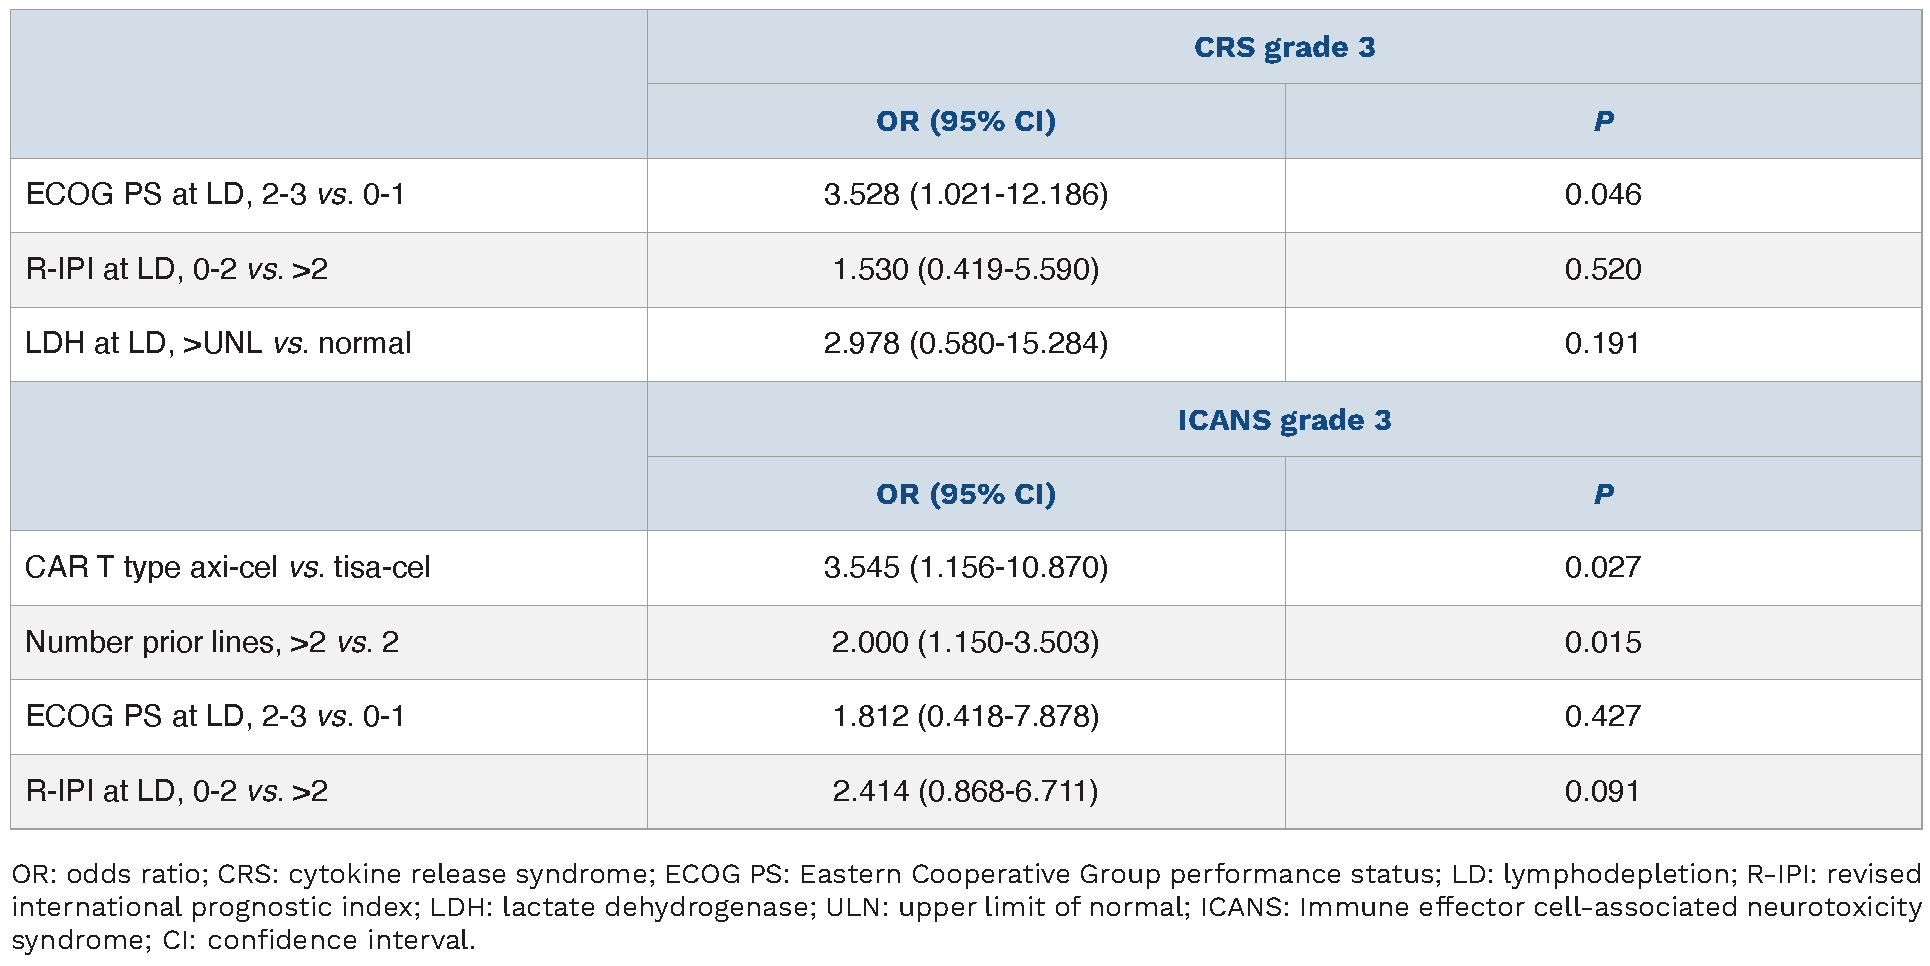This screenshot has height=966, width=1930.
Task: Click the cell 2.414 (0.868-6.711)
Action: click(966, 791)
